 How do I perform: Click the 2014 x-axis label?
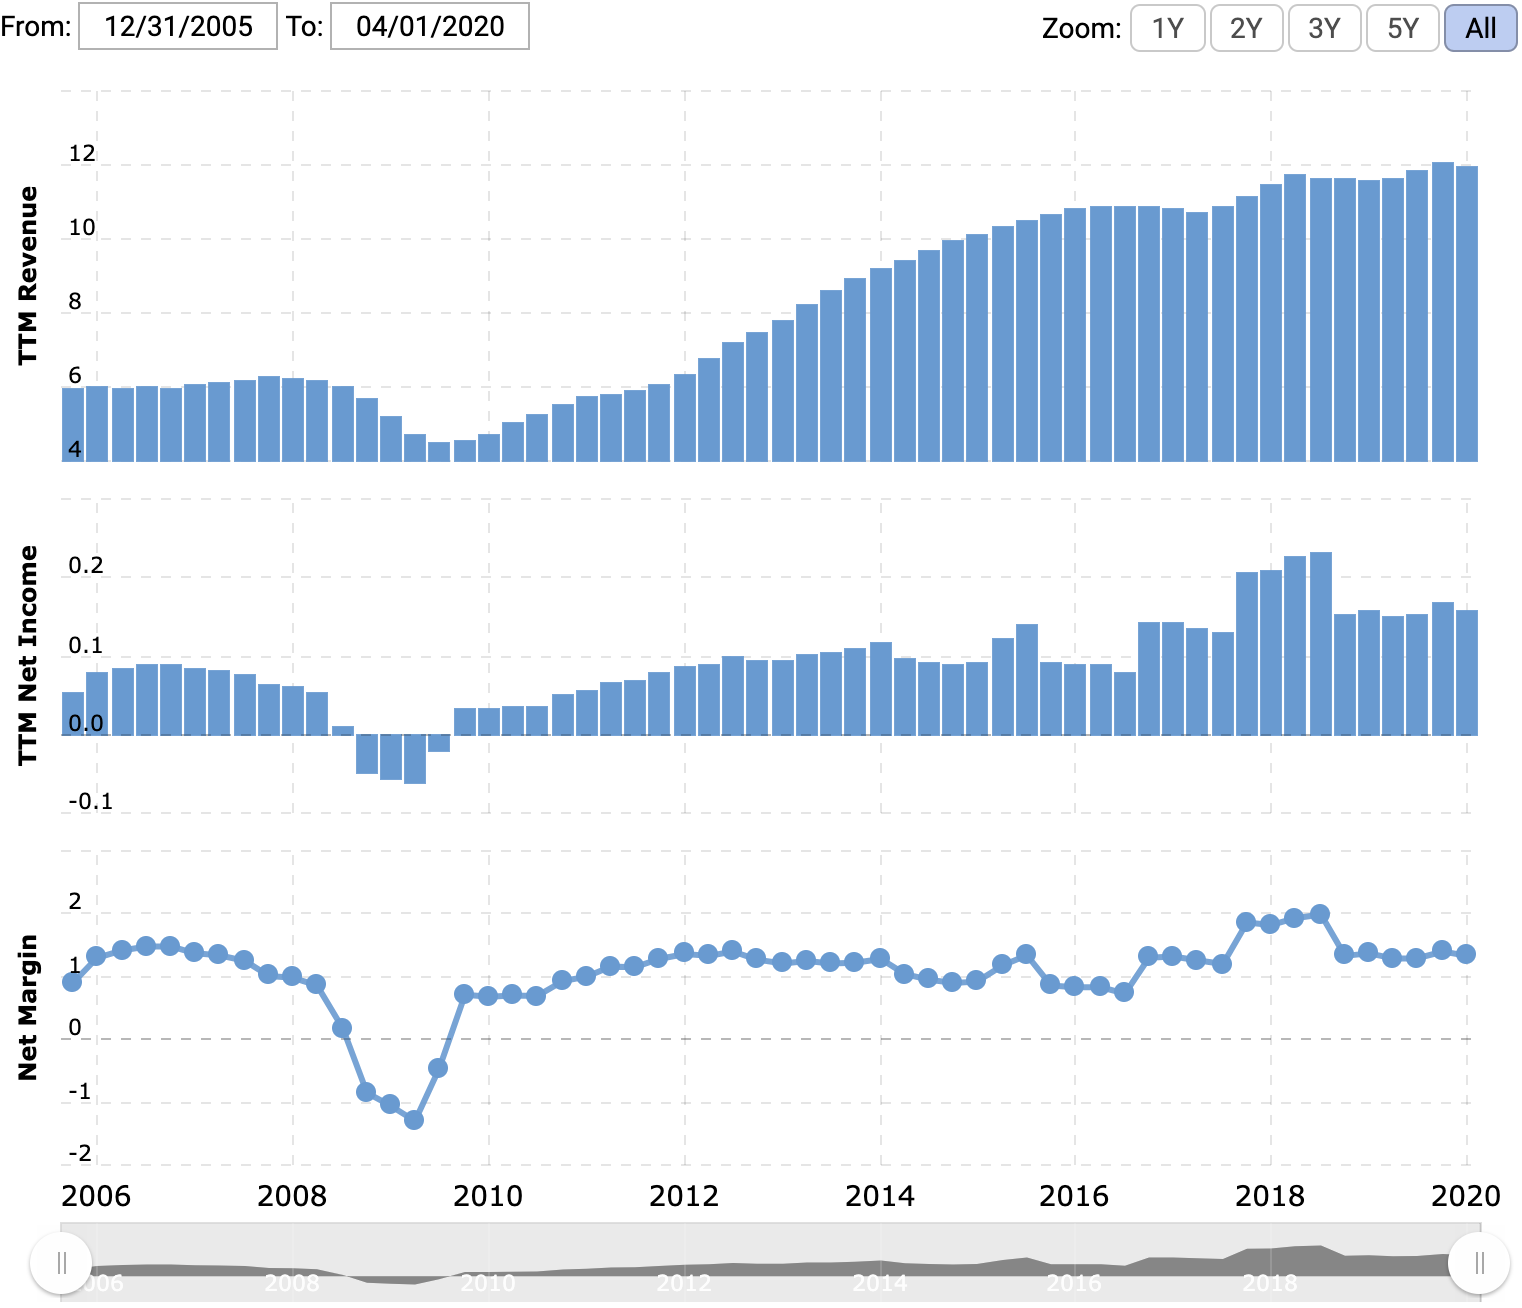pyautogui.click(x=880, y=1196)
